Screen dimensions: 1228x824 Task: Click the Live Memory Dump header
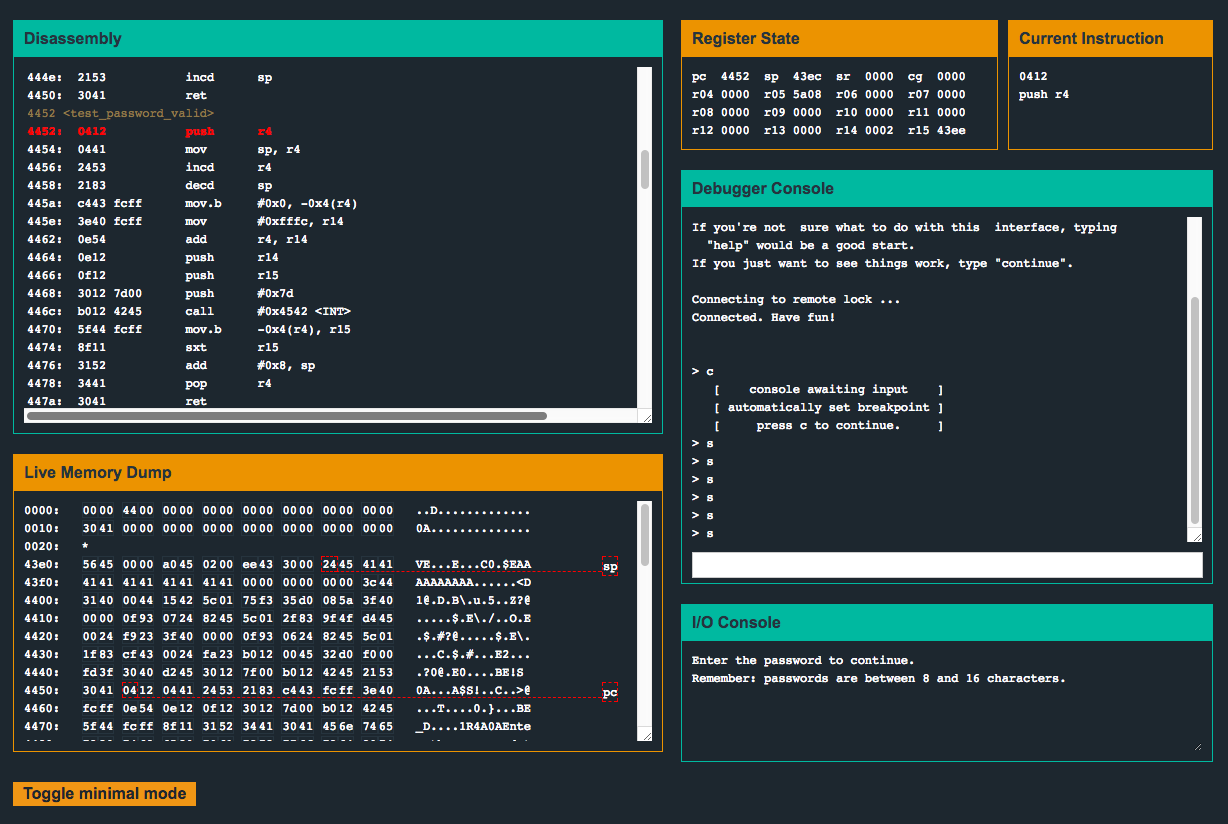tap(338, 473)
